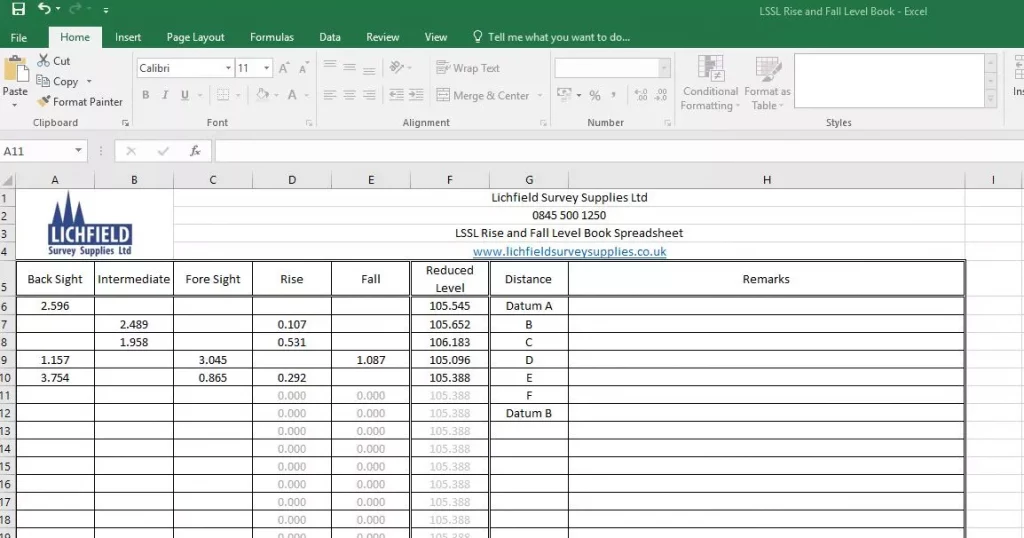This screenshot has width=1024, height=538.
Task: Open www.lichfieldsurveysupplies.co.uk link
Action: (569, 251)
